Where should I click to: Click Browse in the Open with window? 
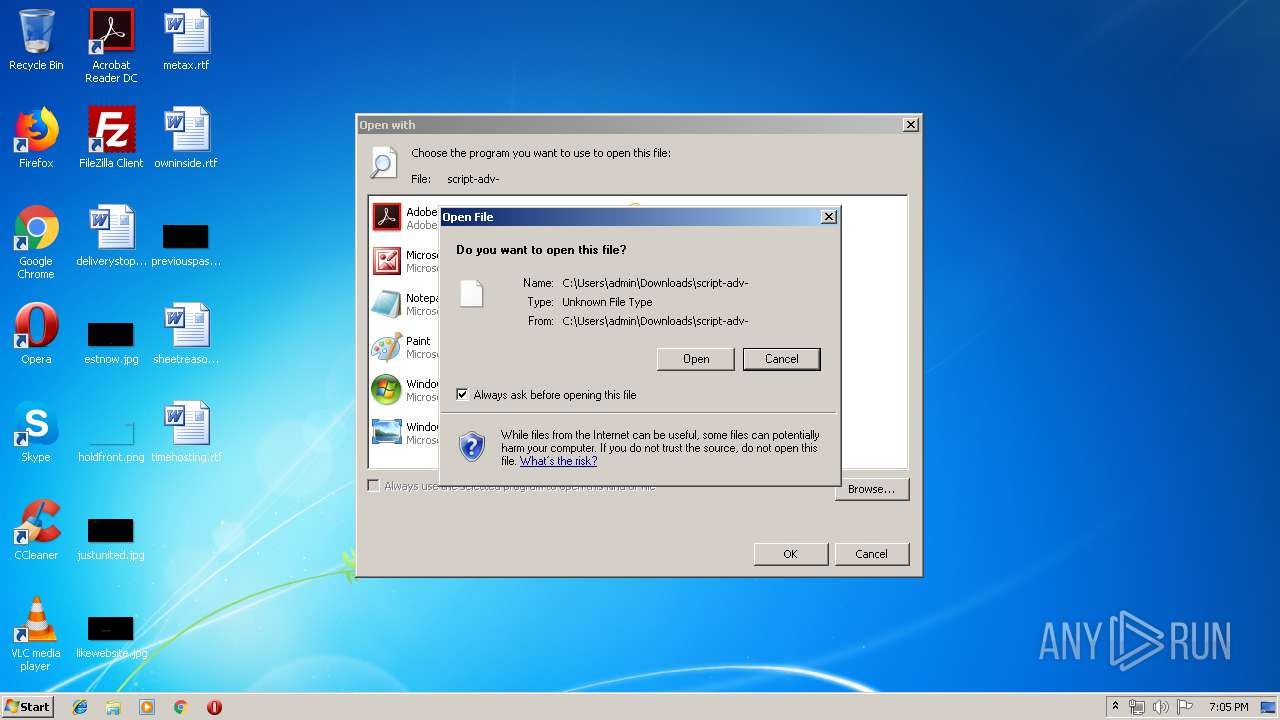(x=871, y=489)
